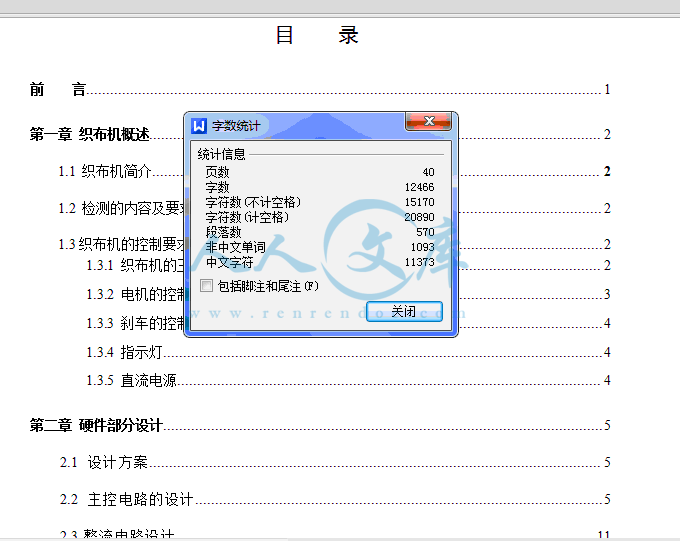Click the 页数 label in statistics
Viewport: 680px width, 541px height.
tap(217, 172)
